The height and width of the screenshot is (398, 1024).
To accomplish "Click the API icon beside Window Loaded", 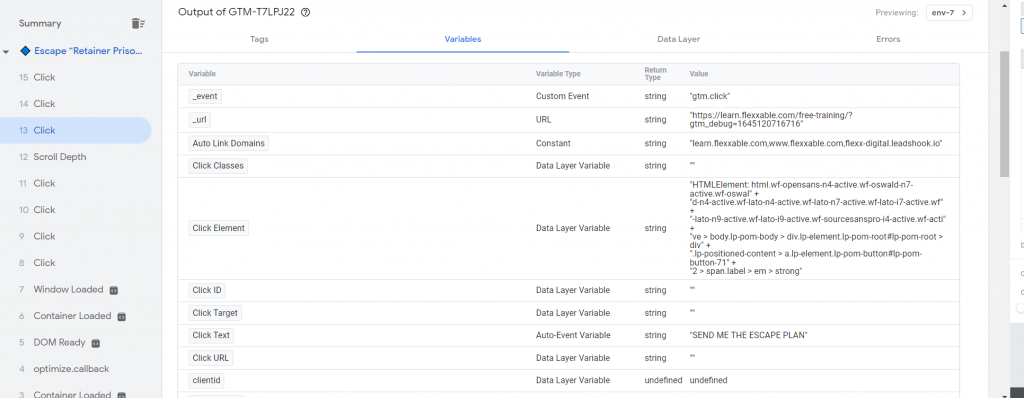I will [113, 290].
